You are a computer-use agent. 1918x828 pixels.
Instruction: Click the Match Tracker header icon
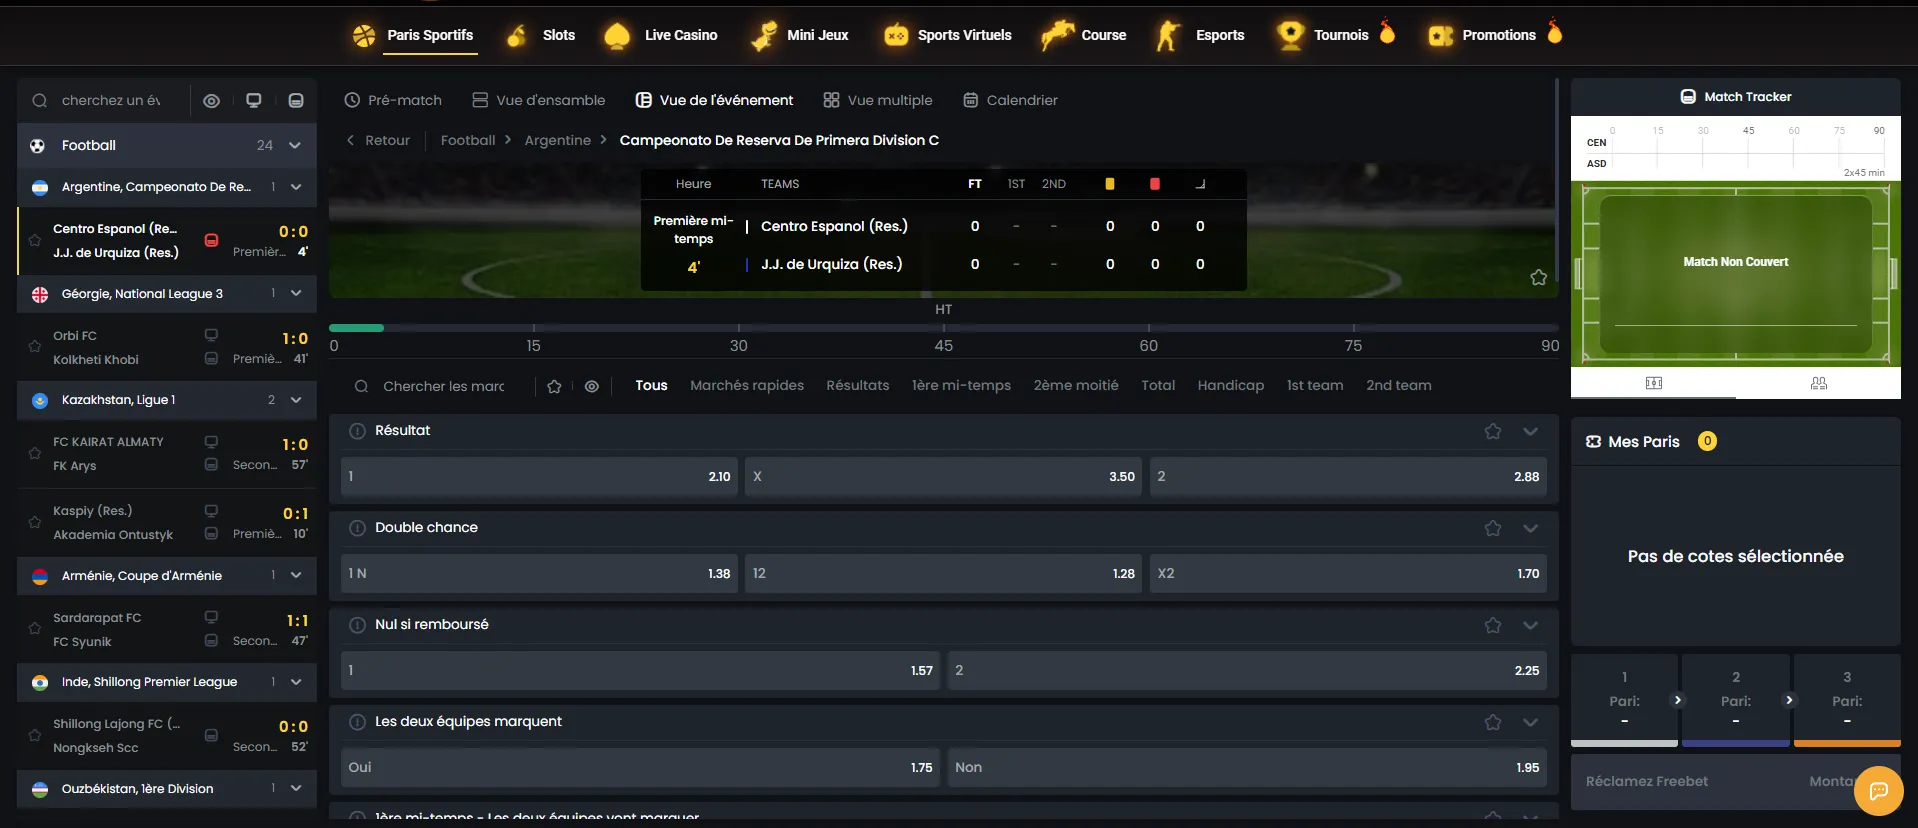tap(1688, 97)
